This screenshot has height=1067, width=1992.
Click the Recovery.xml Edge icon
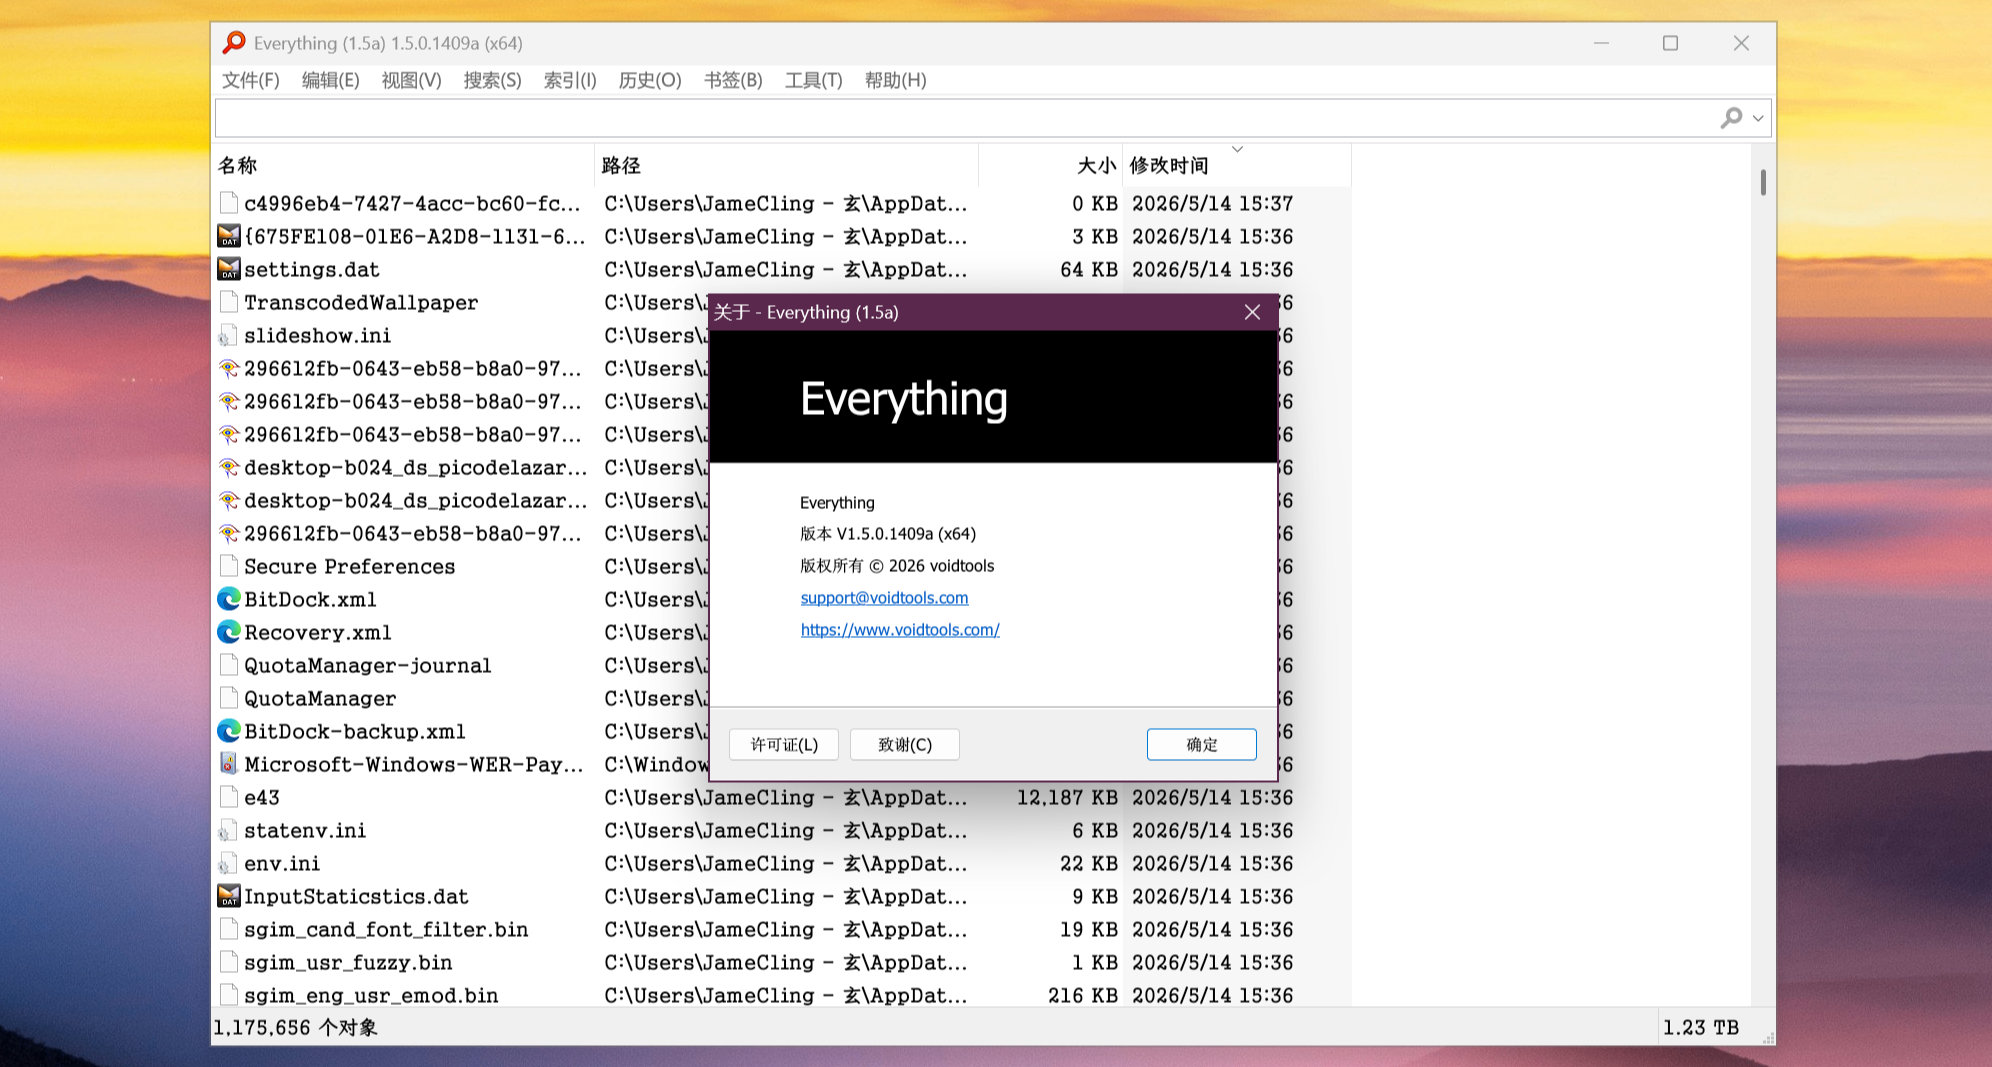[x=229, y=632]
